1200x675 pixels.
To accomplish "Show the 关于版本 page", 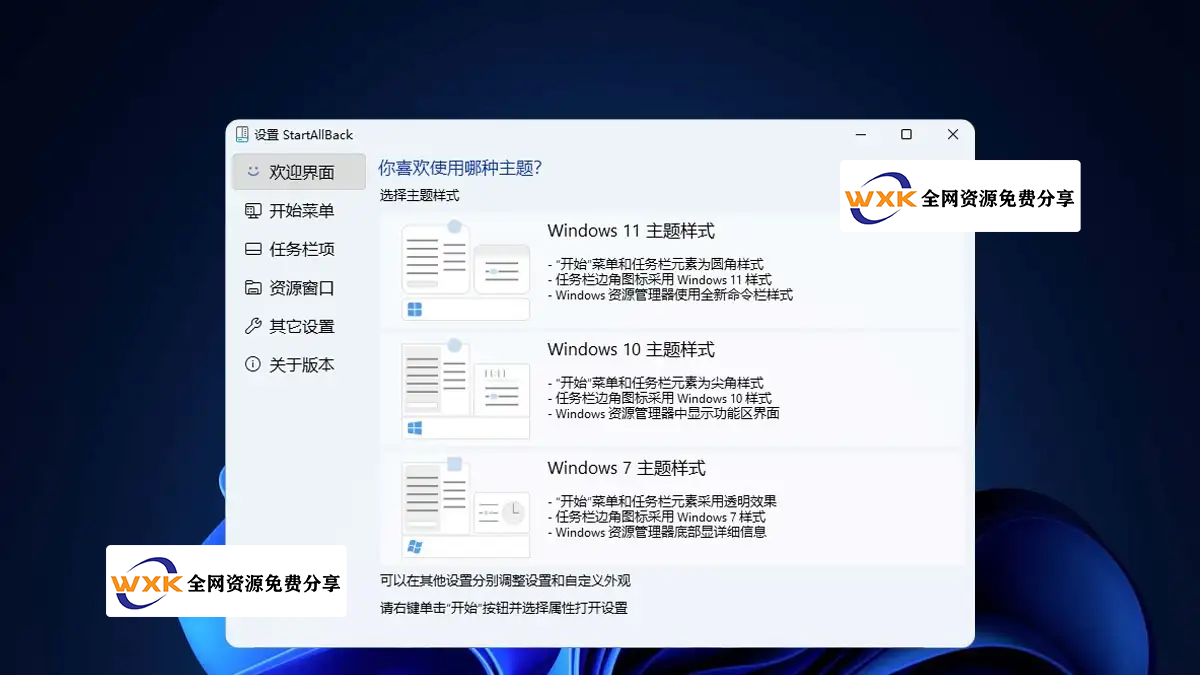I will [299, 364].
